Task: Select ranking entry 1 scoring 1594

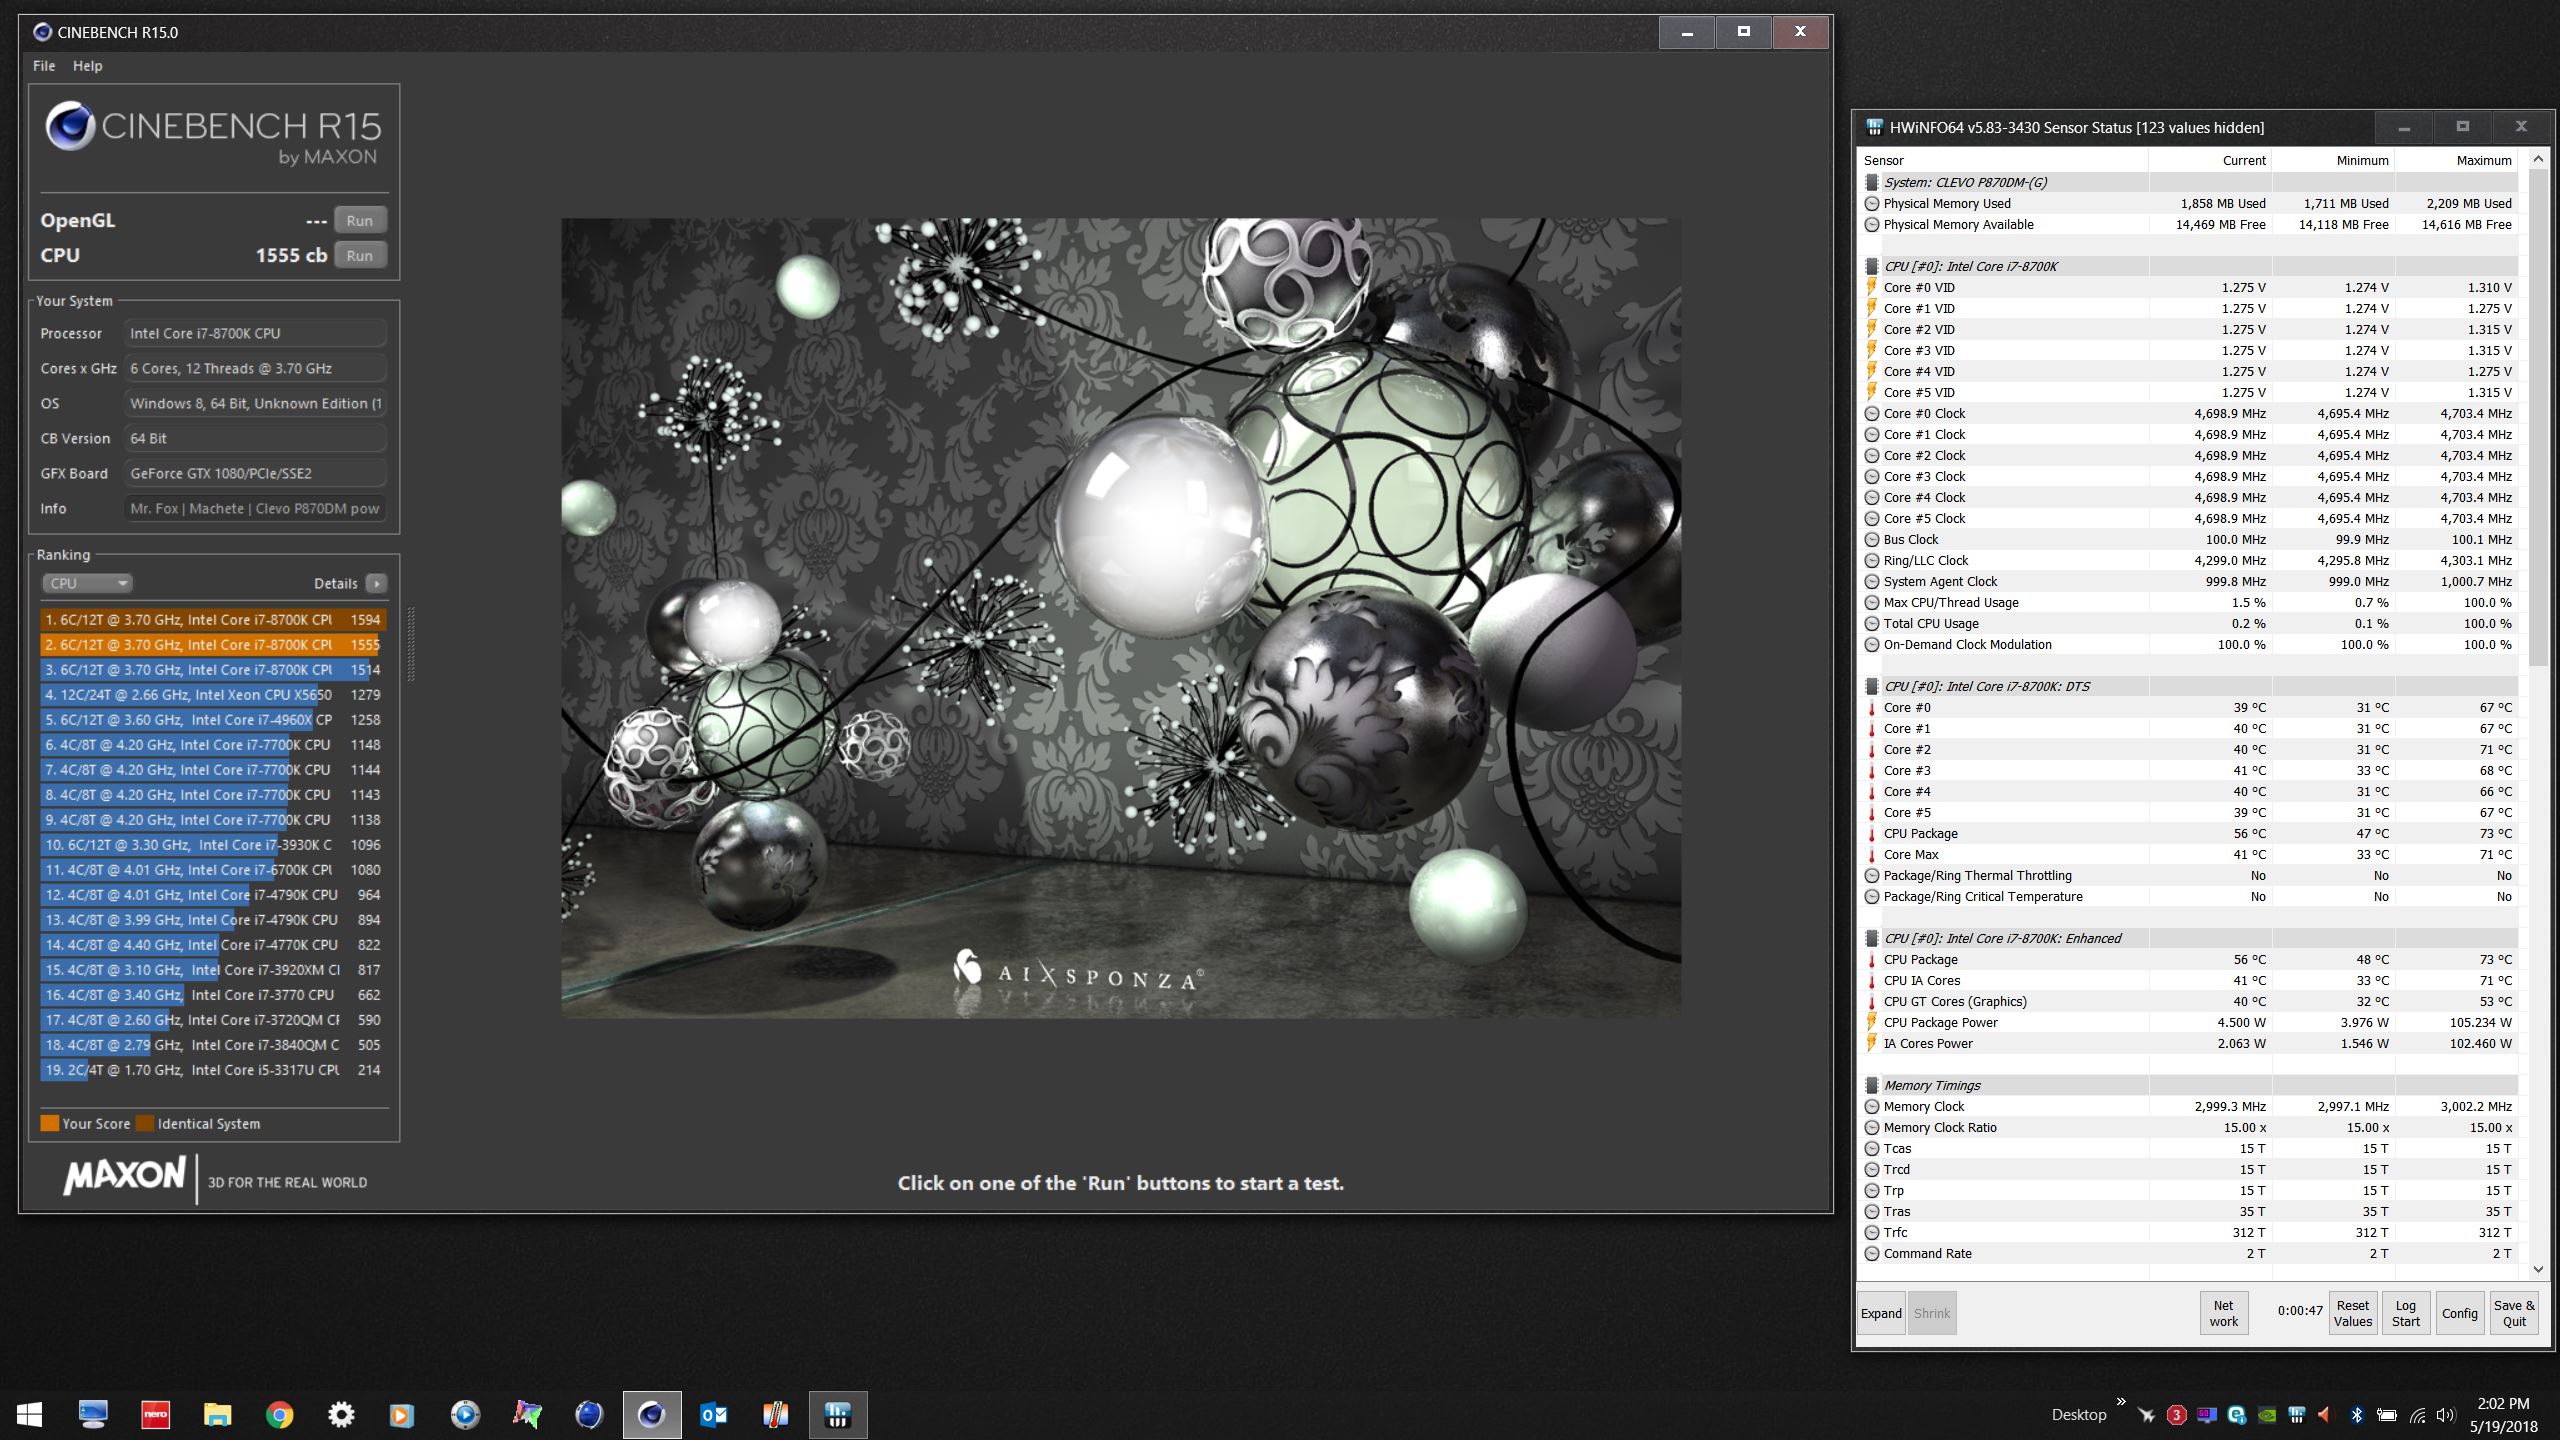Action: coord(213,620)
